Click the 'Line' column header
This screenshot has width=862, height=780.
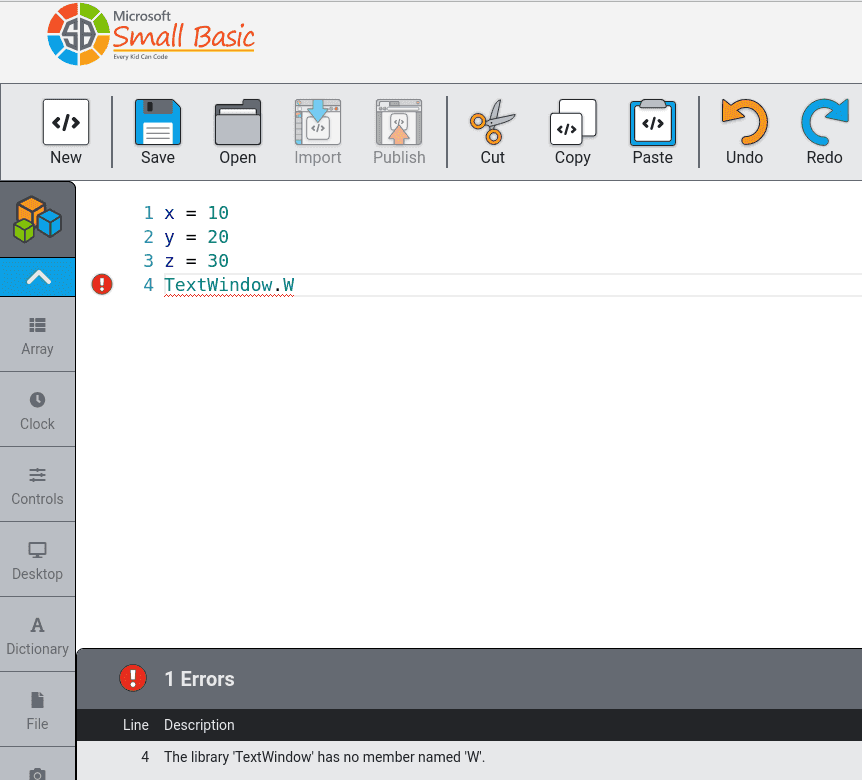click(136, 725)
